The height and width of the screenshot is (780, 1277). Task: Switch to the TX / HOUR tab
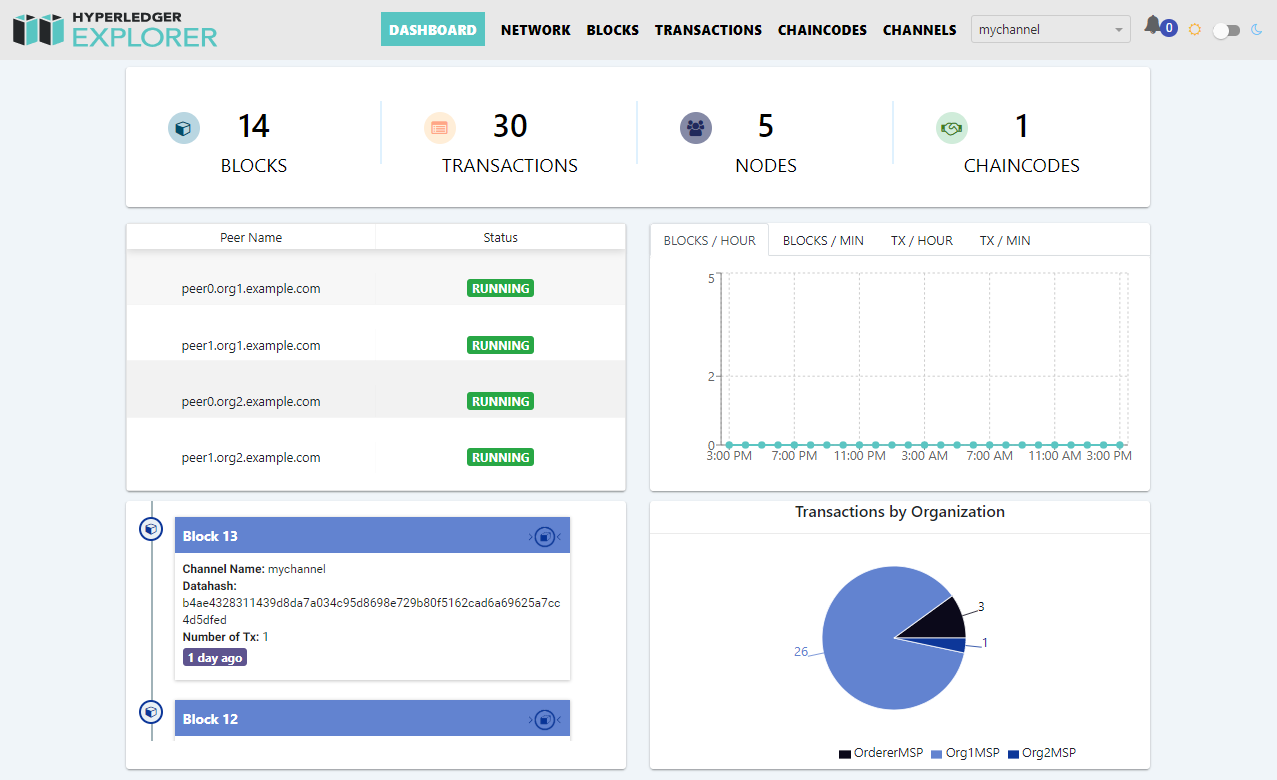[922, 240]
